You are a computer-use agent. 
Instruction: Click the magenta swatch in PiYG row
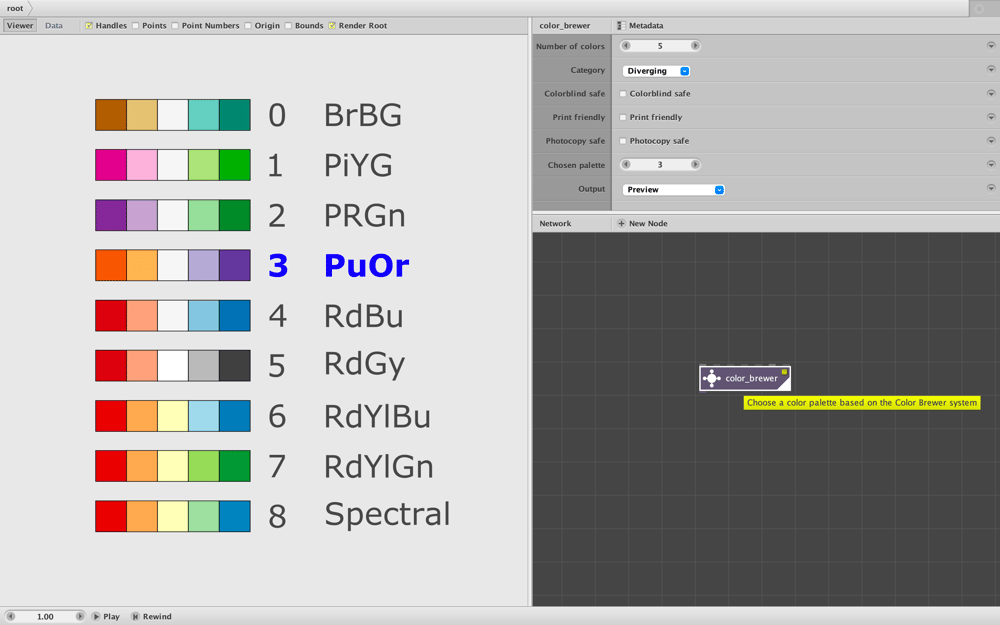coord(111,165)
